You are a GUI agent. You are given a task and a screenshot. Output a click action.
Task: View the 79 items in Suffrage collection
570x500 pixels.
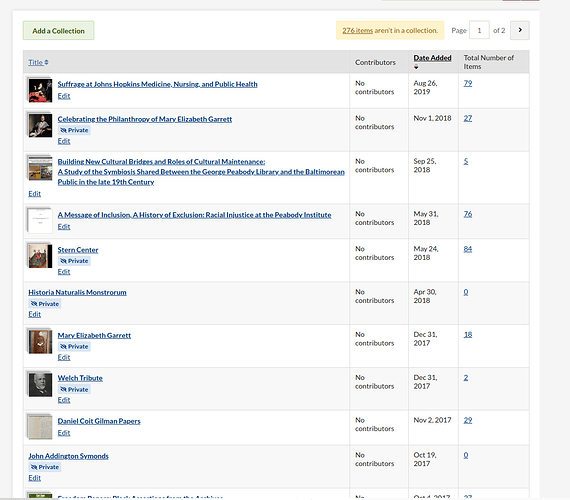(x=467, y=83)
